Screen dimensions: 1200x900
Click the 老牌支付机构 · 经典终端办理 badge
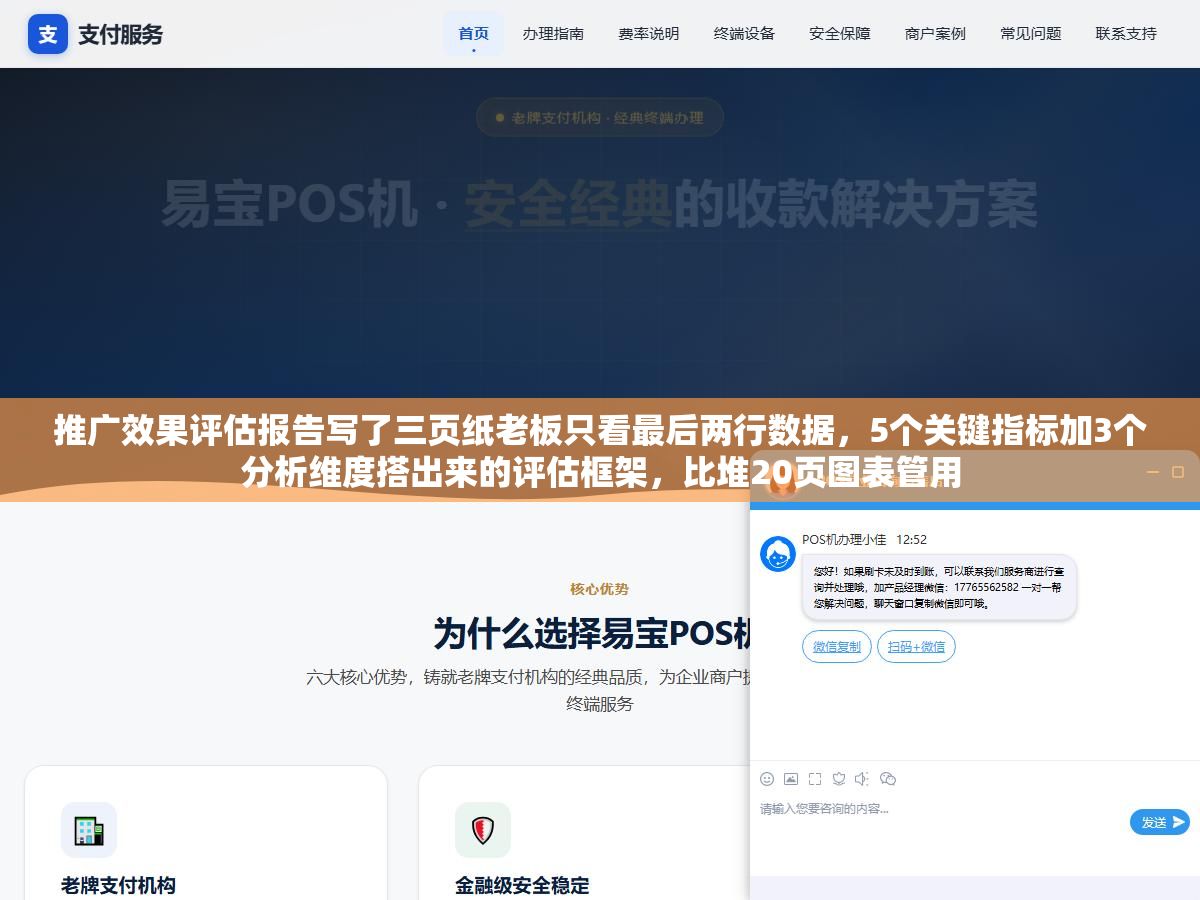pyautogui.click(x=600, y=118)
